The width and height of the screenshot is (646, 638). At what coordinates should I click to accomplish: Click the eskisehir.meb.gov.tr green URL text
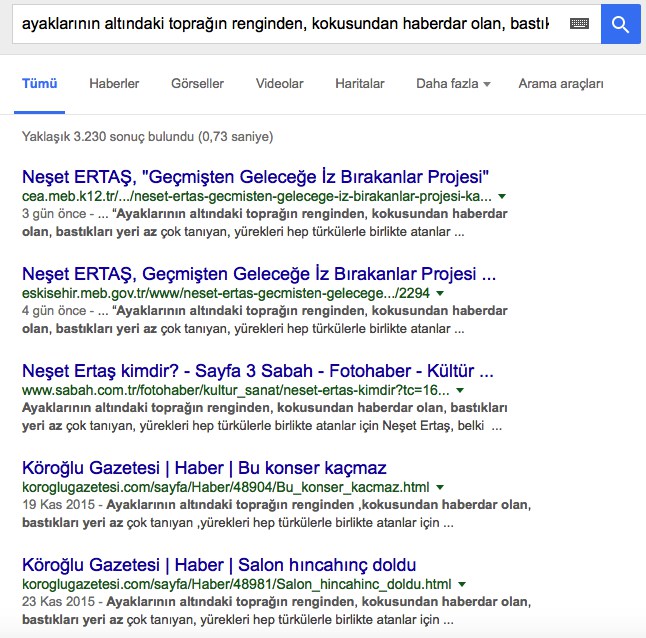coord(226,293)
